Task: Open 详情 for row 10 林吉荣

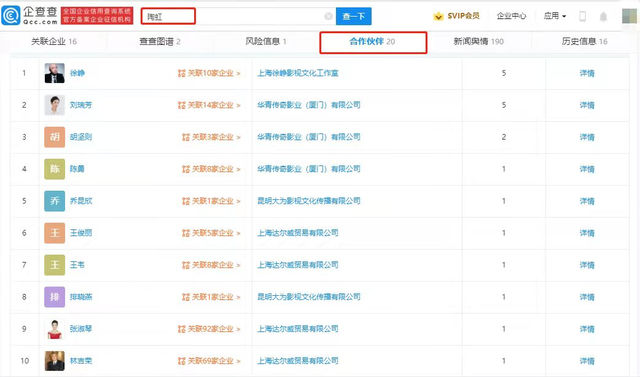Action: click(x=587, y=361)
